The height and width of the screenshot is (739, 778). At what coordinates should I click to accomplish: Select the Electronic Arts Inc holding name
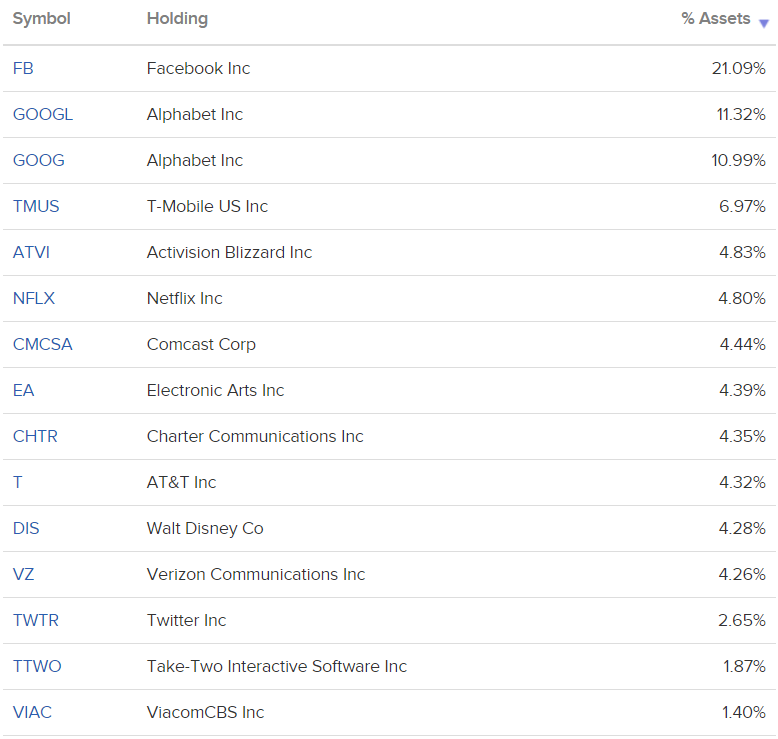coord(216,390)
